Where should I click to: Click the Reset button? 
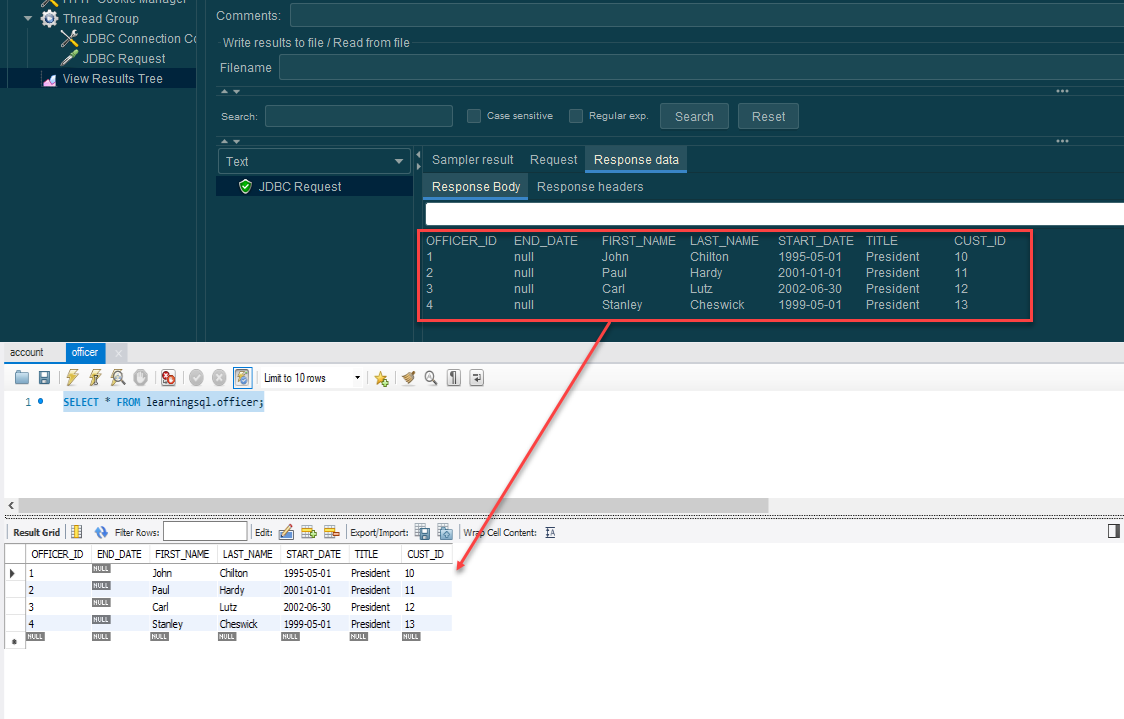tap(768, 116)
